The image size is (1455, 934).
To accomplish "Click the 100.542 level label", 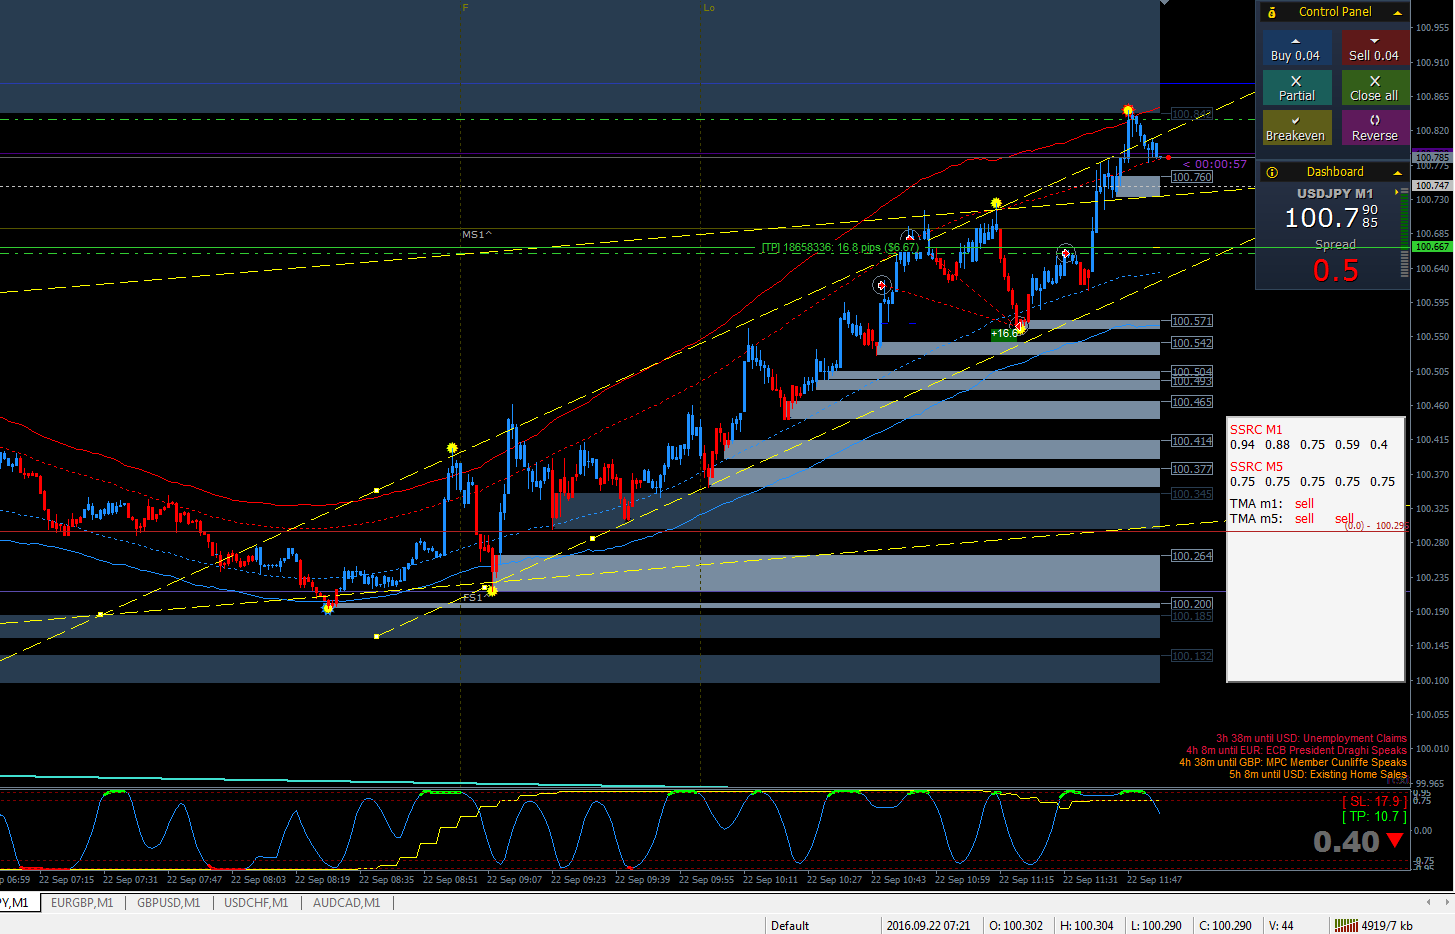I will click(x=1191, y=343).
